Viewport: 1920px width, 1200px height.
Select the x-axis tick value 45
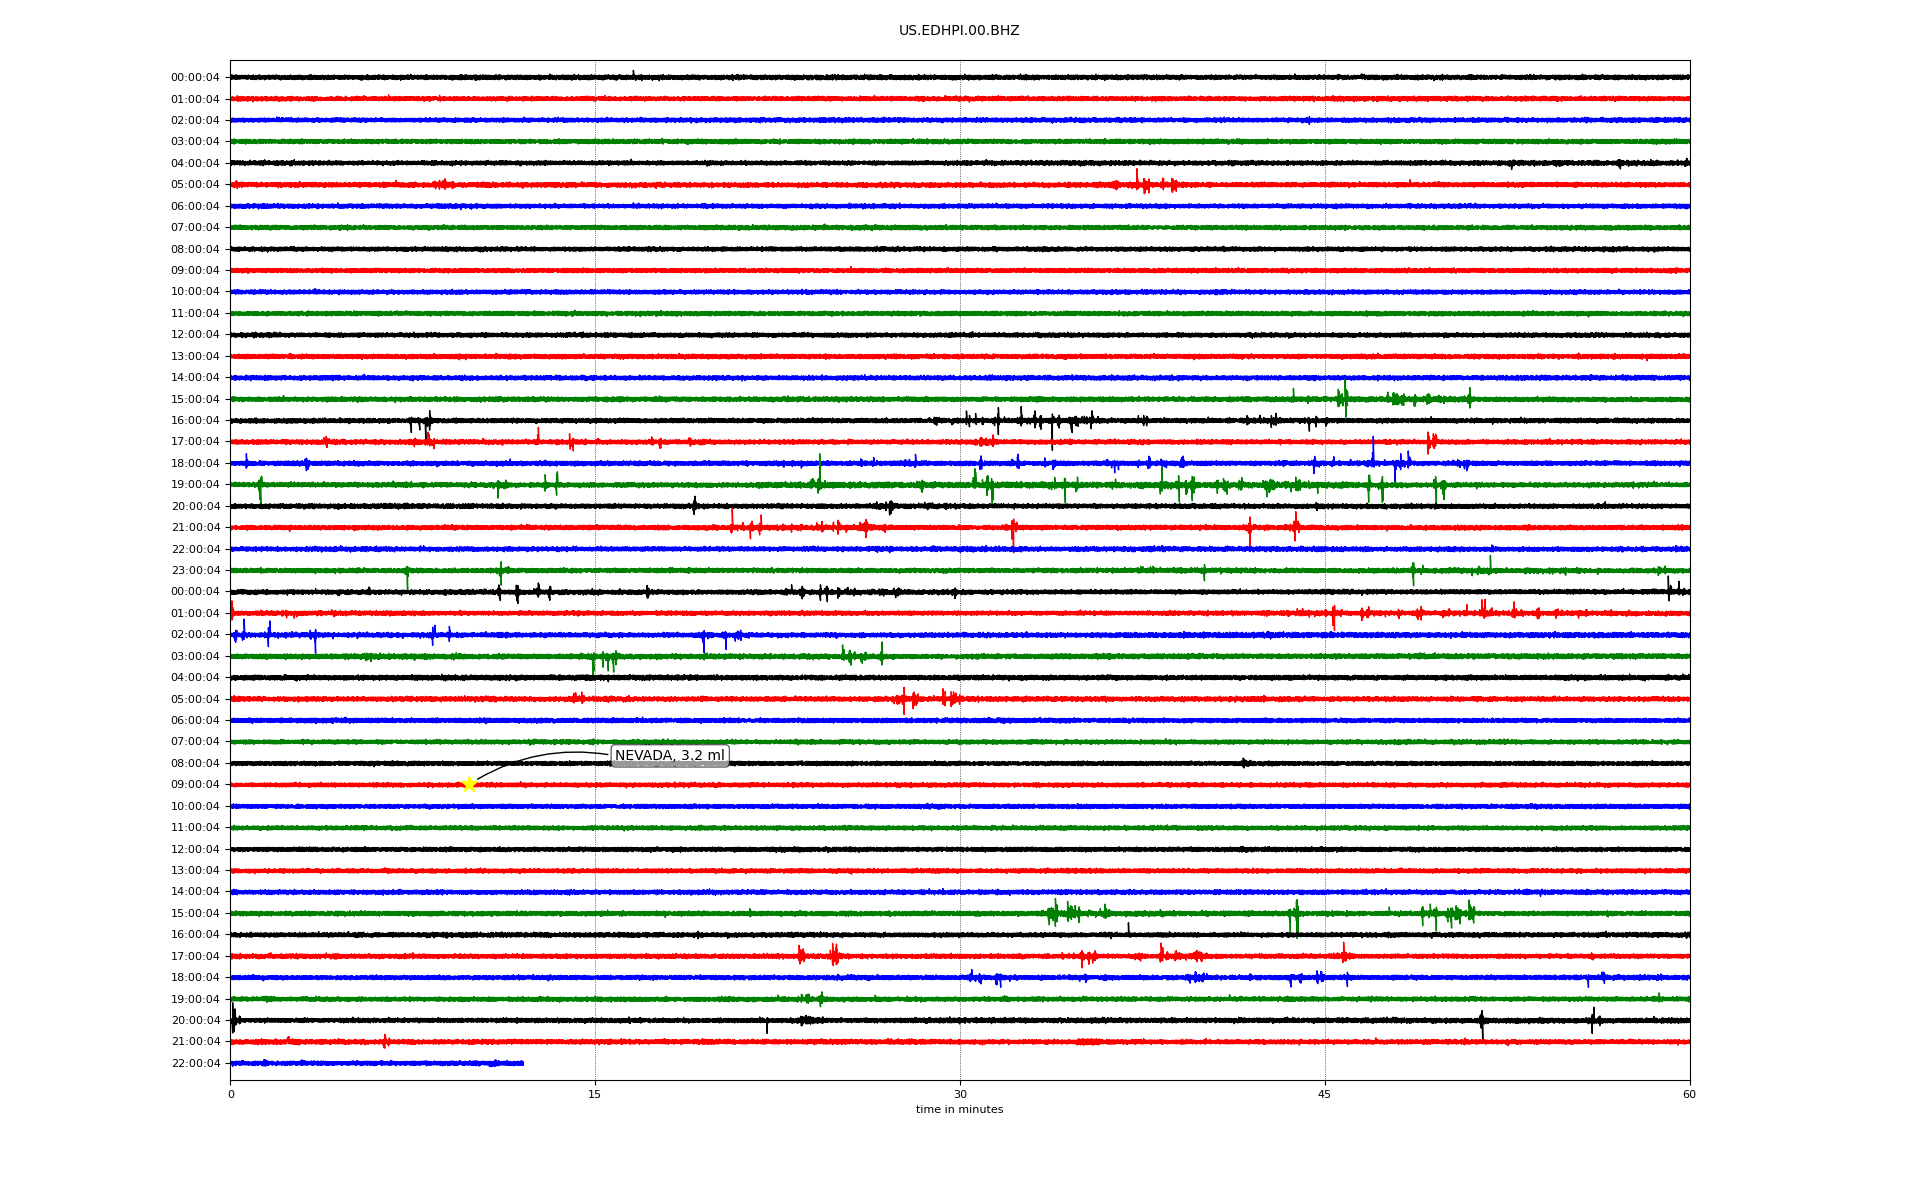(1325, 1094)
